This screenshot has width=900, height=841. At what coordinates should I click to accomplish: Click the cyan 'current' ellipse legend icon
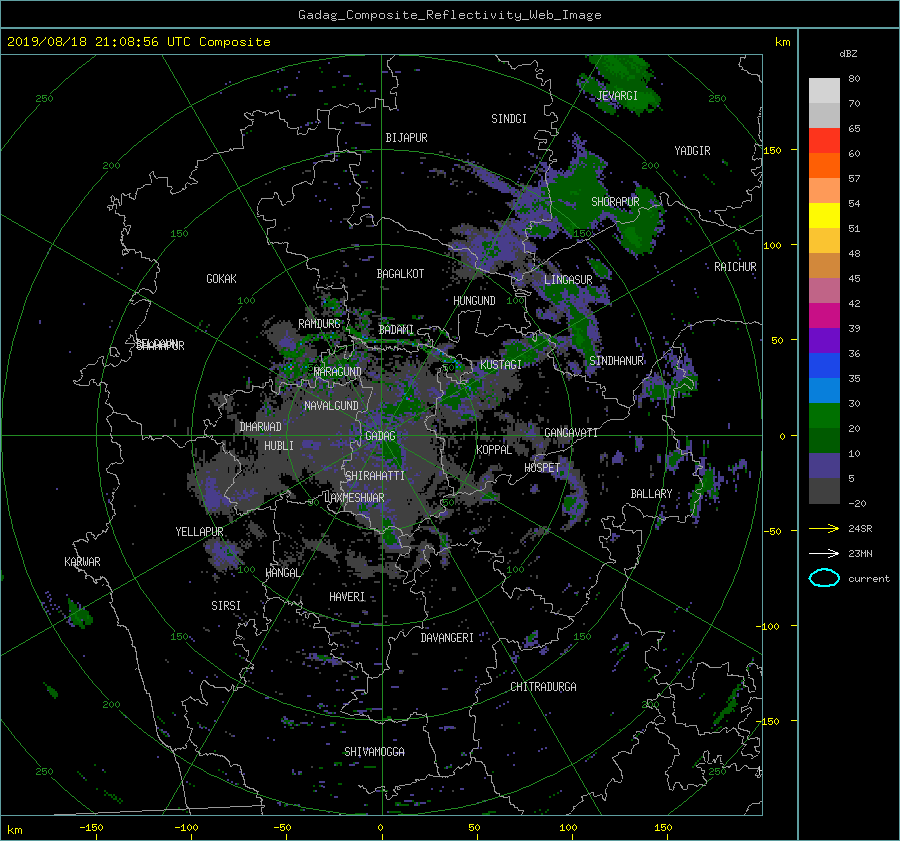click(824, 578)
